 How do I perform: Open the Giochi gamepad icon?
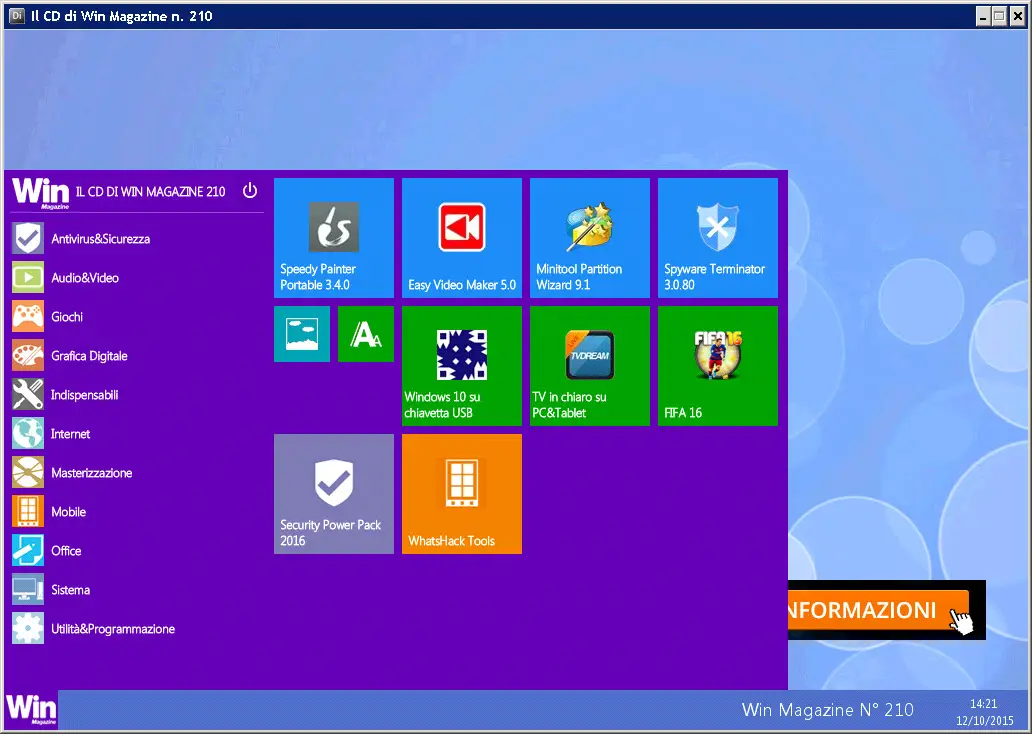coord(28,317)
